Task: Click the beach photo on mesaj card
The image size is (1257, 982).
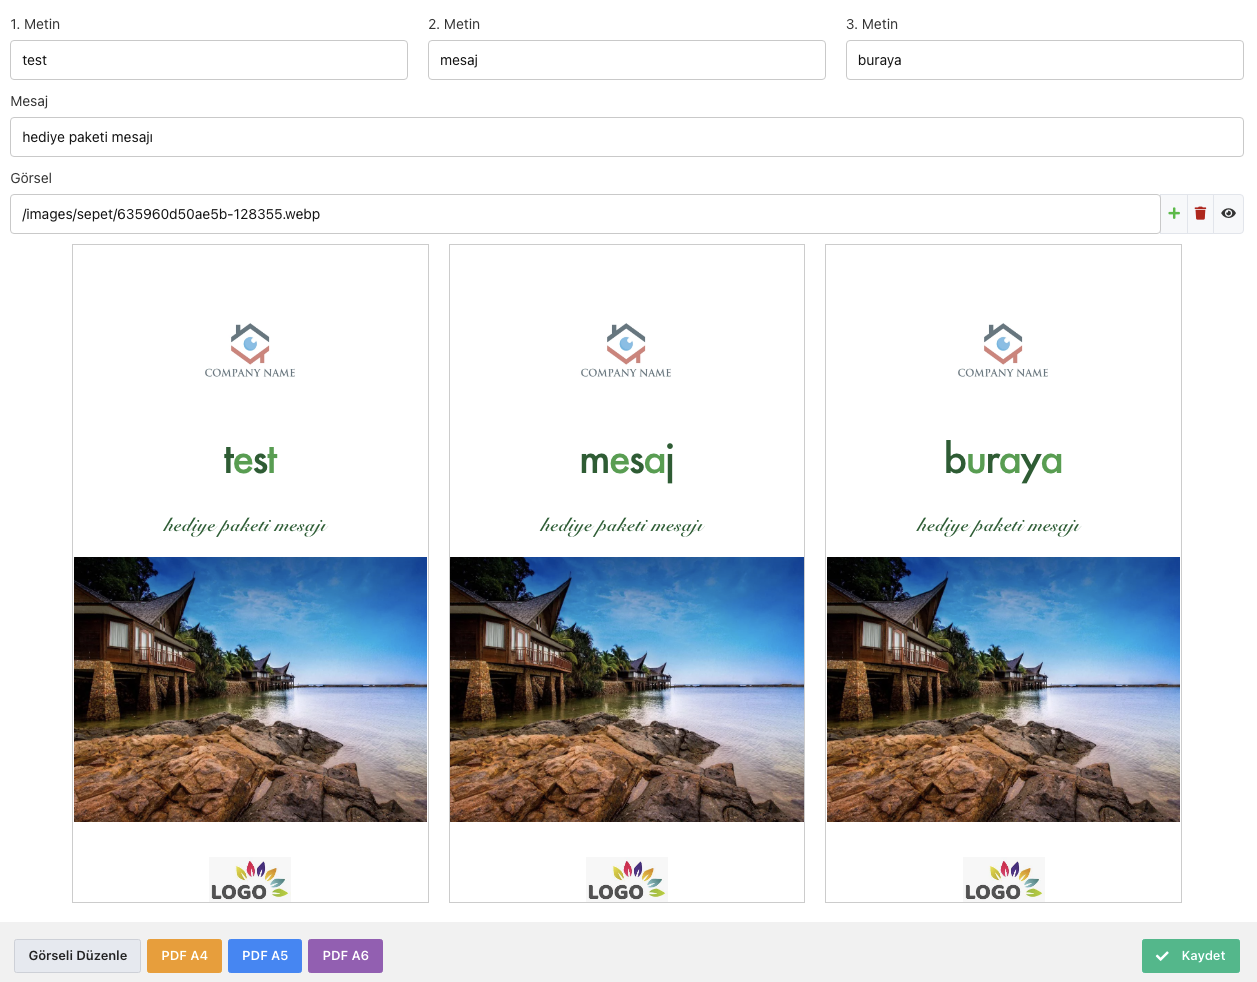Action: click(627, 689)
